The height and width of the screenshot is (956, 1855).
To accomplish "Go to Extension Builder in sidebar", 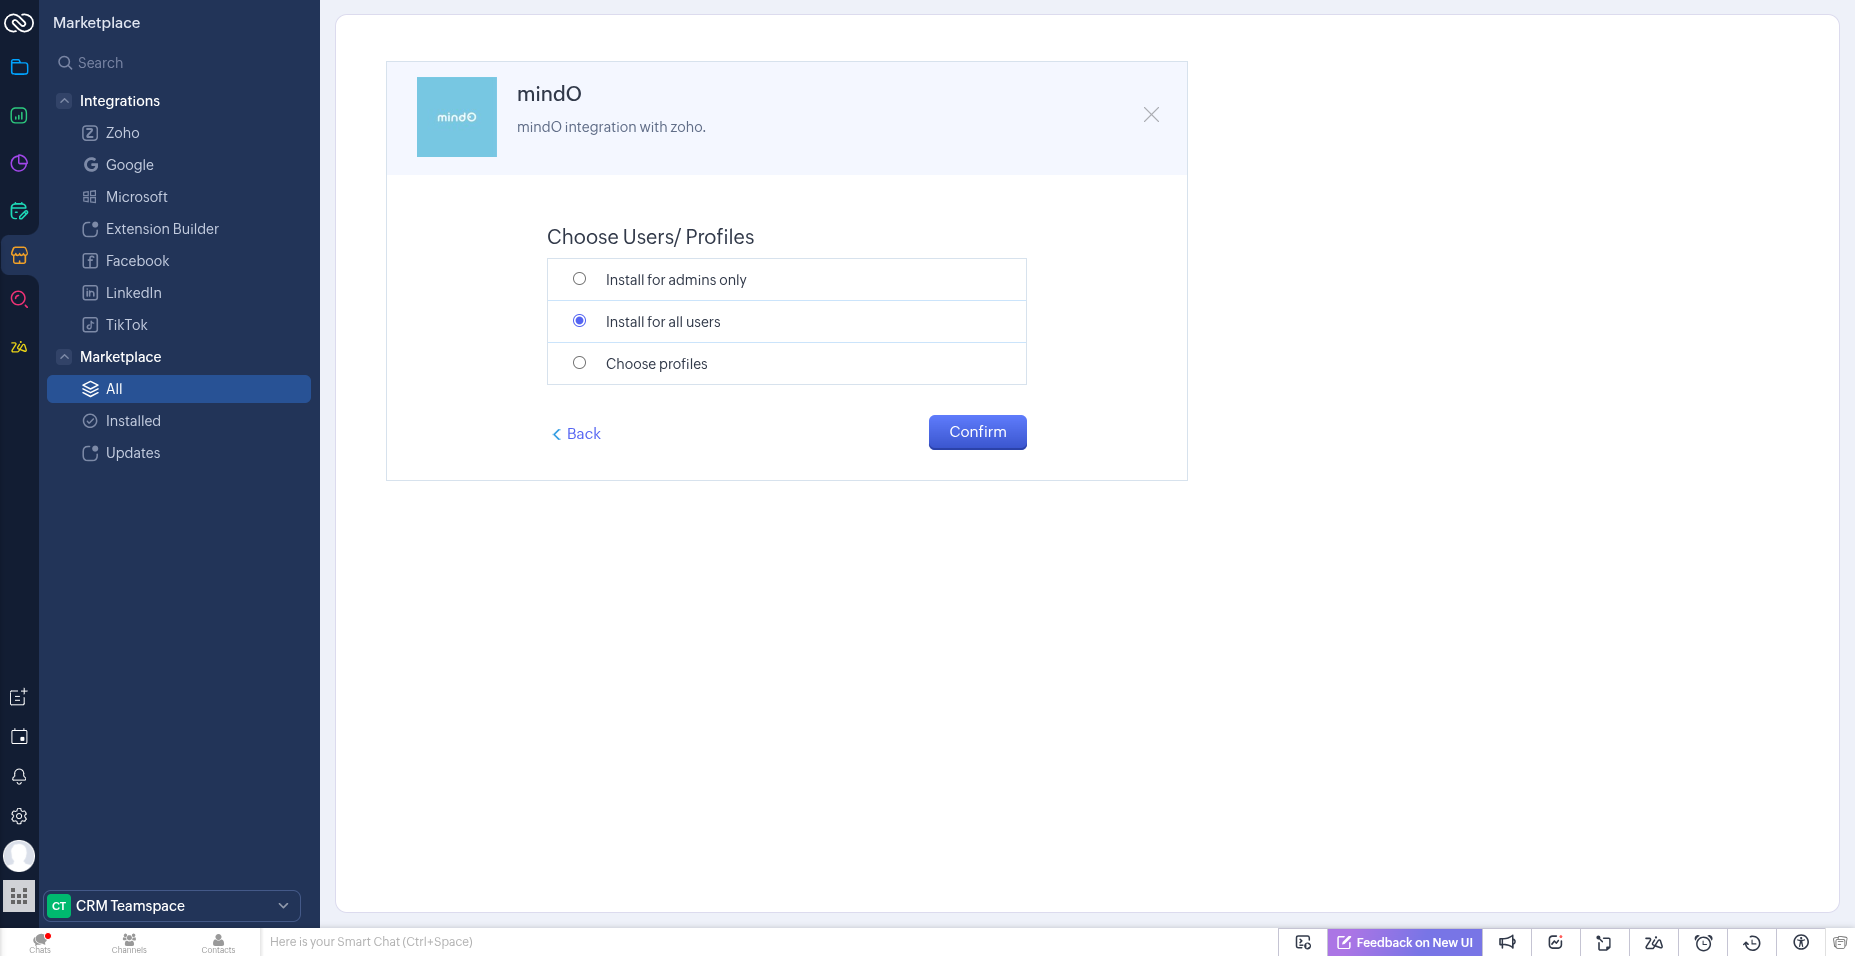I will (162, 229).
